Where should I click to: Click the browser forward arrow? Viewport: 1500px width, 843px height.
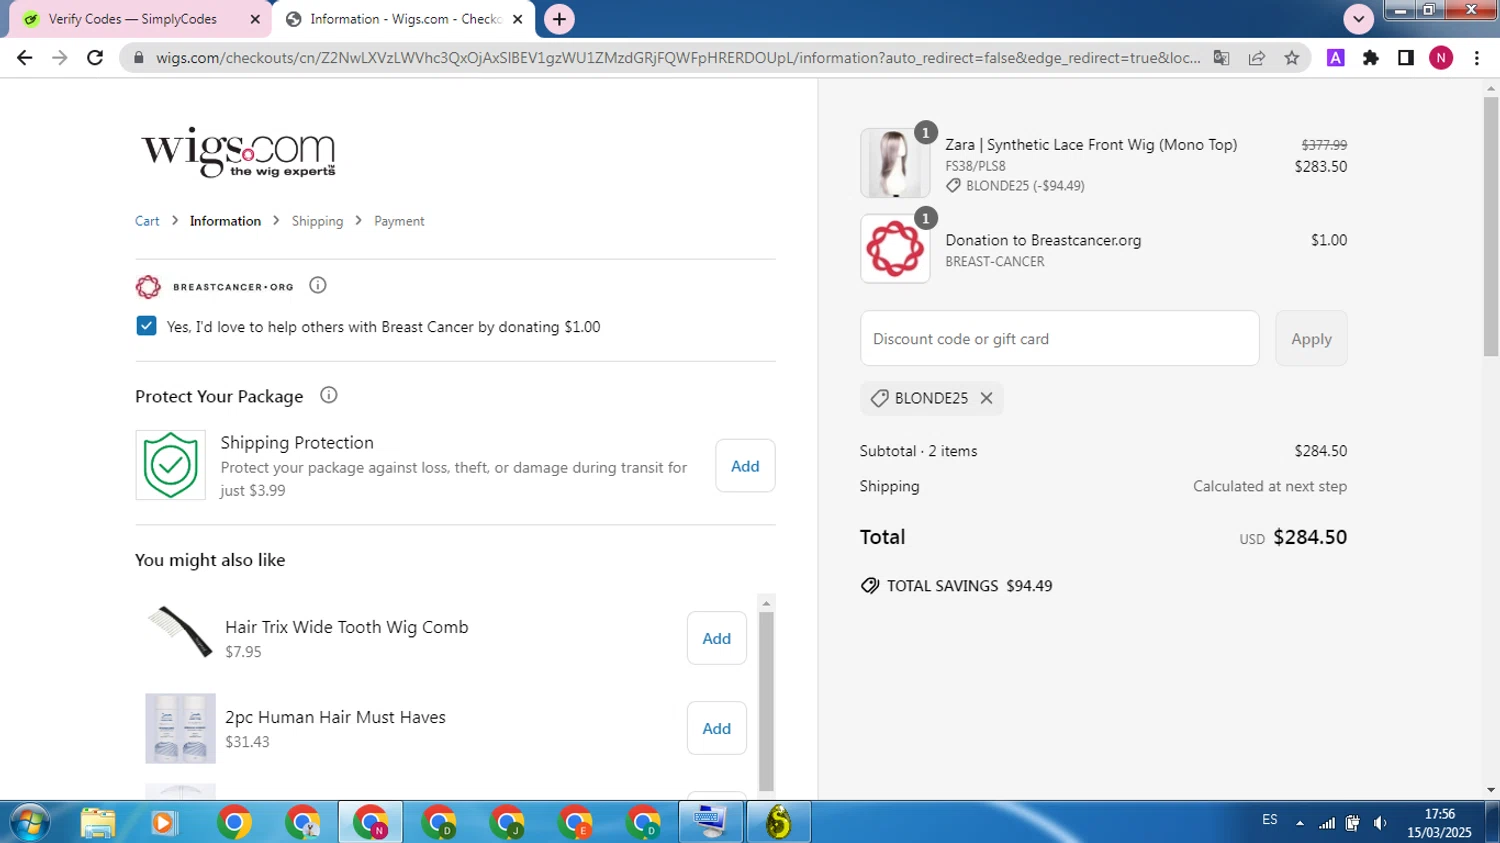pos(60,58)
